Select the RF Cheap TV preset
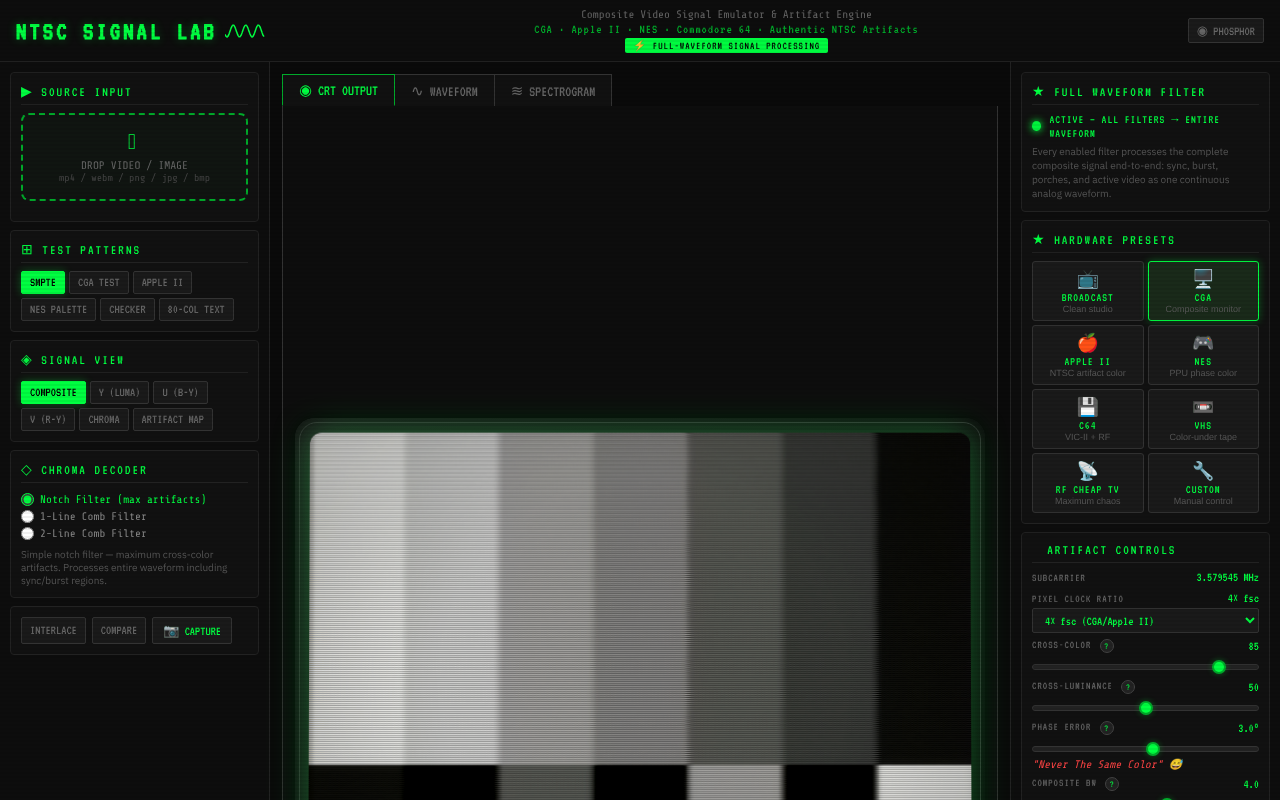 point(1087,483)
